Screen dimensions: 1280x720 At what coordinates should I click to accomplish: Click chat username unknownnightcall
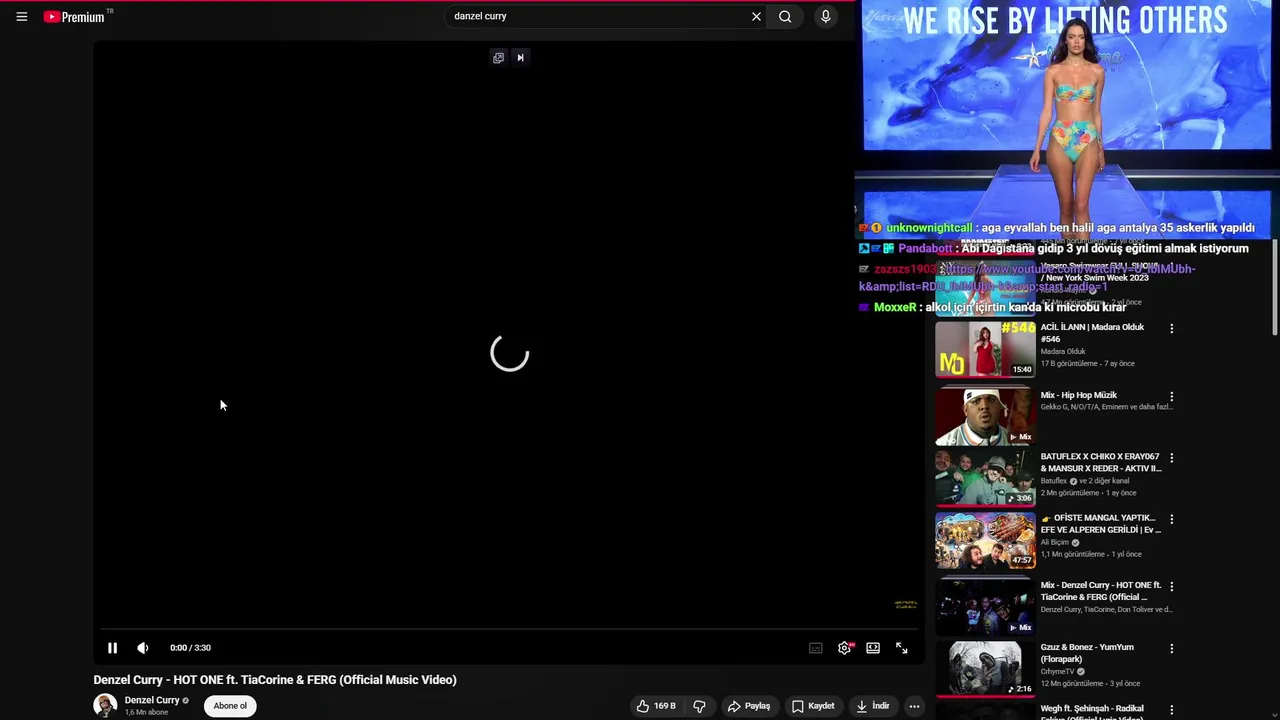929,228
